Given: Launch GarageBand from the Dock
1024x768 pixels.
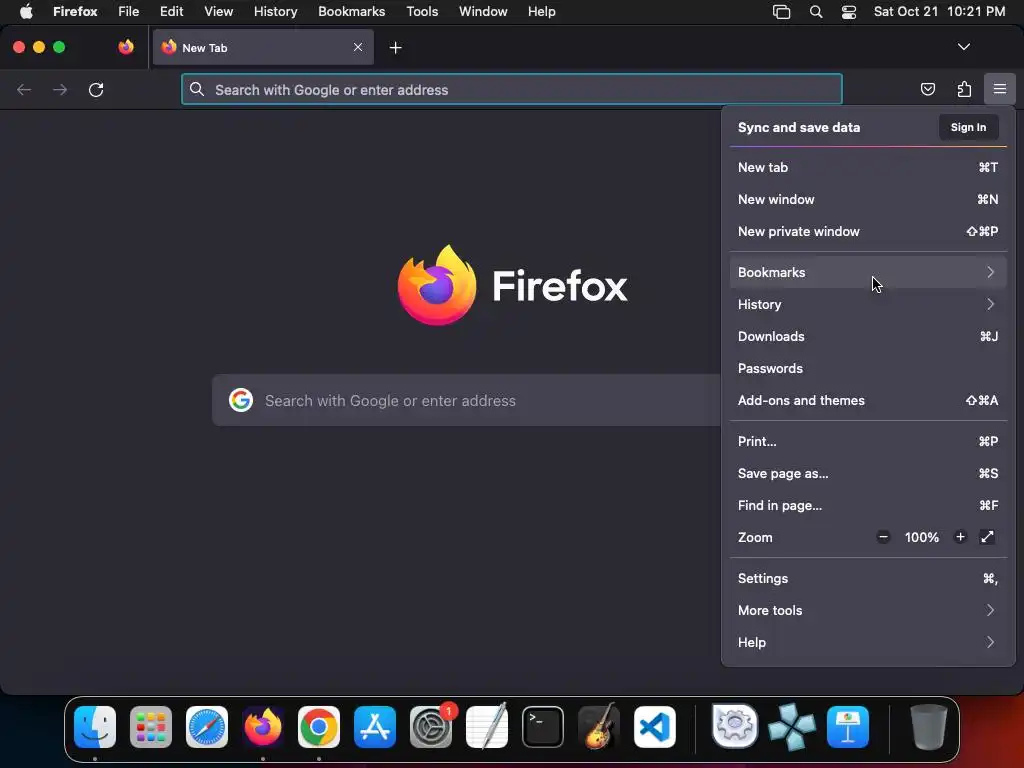Looking at the screenshot, I should [x=598, y=727].
